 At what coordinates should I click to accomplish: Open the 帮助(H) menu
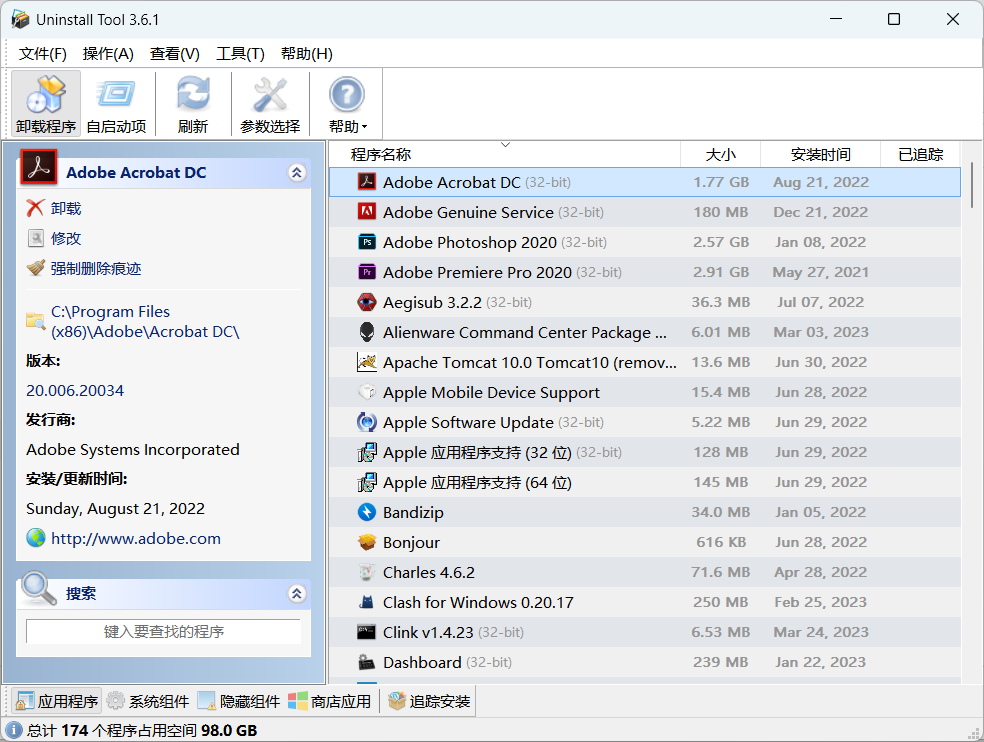307,54
